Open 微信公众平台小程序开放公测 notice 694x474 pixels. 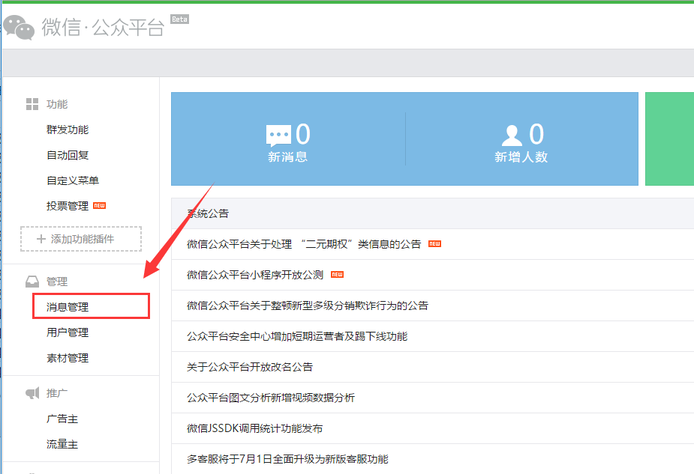click(255, 275)
